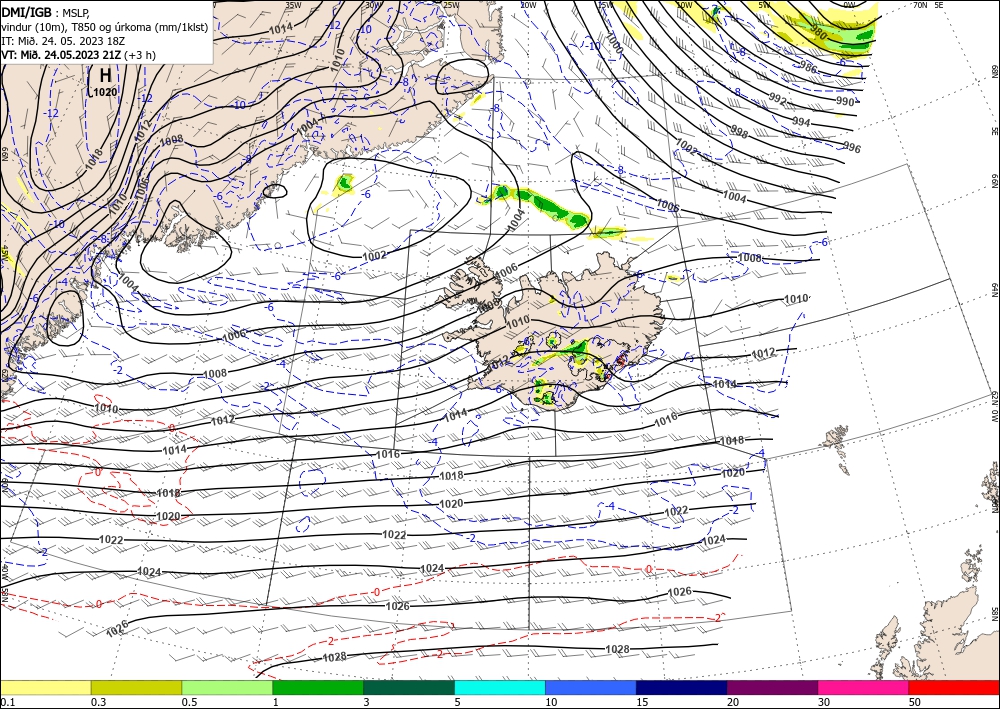The height and width of the screenshot is (709, 1000).
Task: Select the olive 0.3–0.5 legend swatch
Action: point(136,687)
